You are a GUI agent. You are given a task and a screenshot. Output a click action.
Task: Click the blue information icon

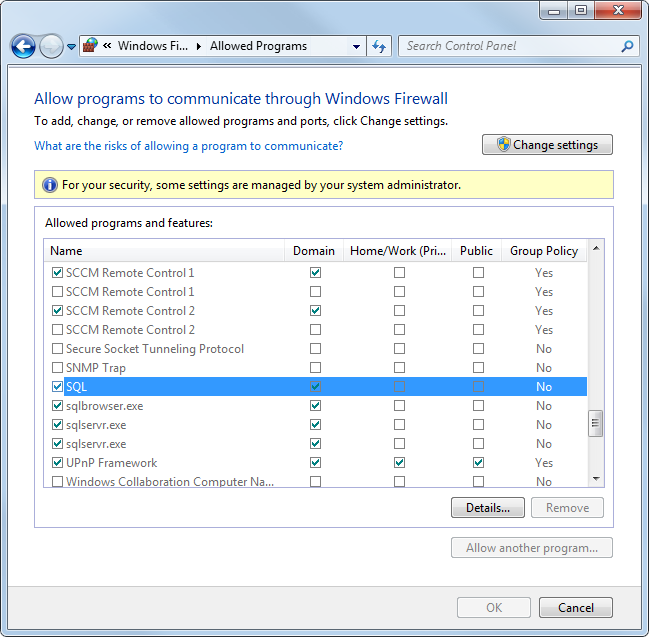50,185
